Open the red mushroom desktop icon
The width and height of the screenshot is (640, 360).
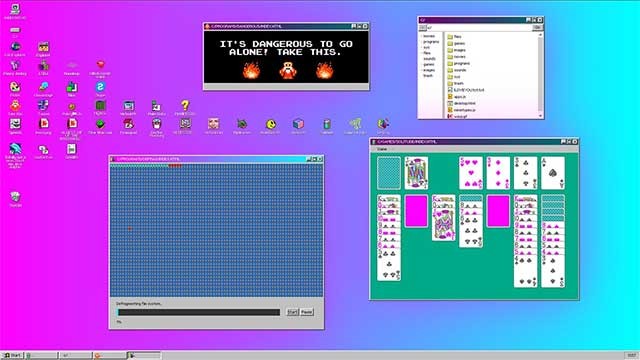tap(129, 123)
